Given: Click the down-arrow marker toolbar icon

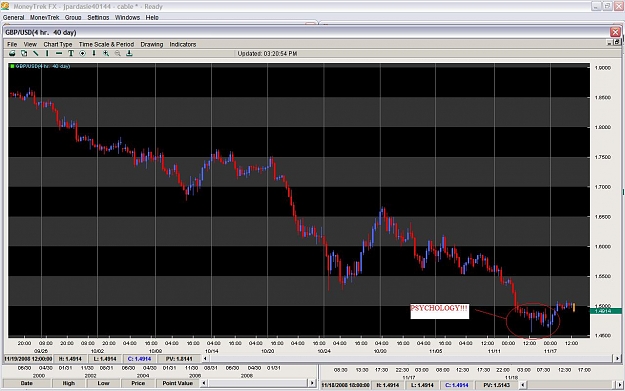Looking at the screenshot, I should (x=94, y=53).
